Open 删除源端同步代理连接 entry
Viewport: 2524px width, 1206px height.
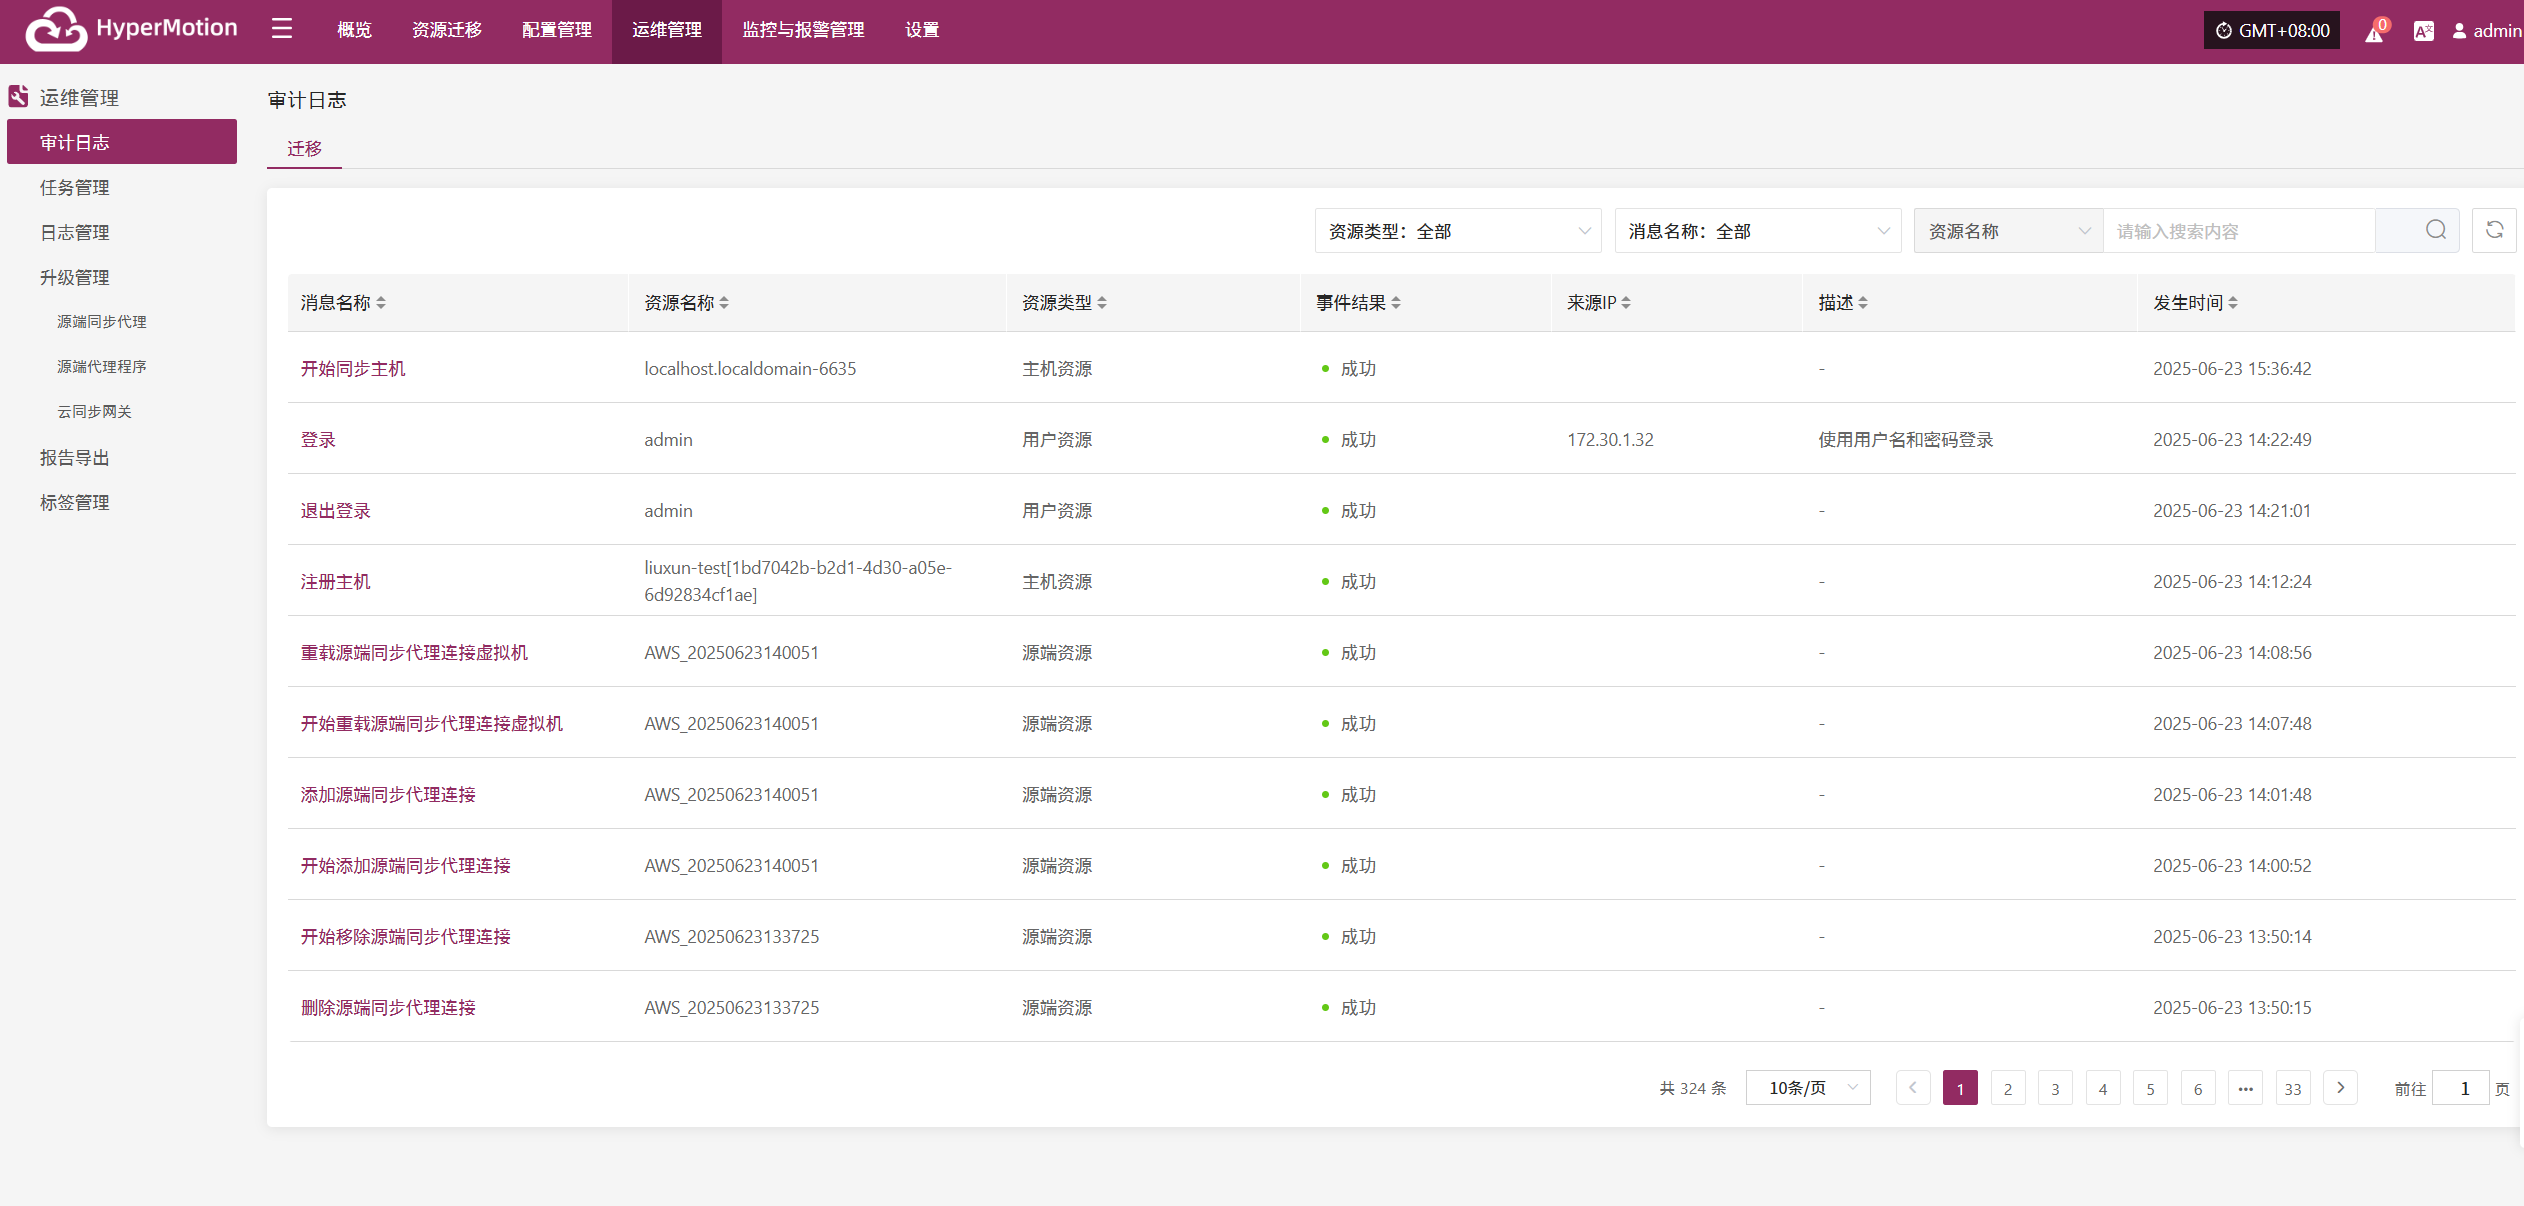click(x=388, y=1007)
